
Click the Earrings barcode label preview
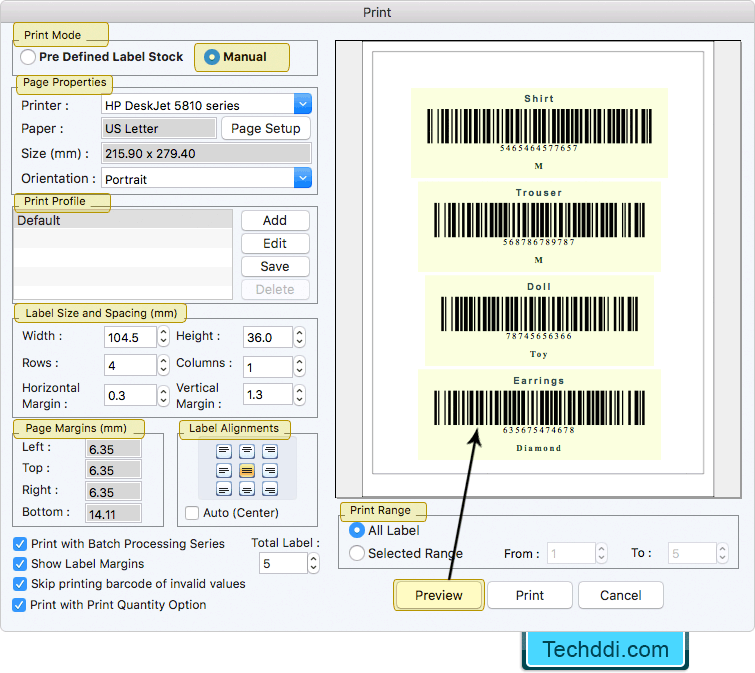coord(539,414)
